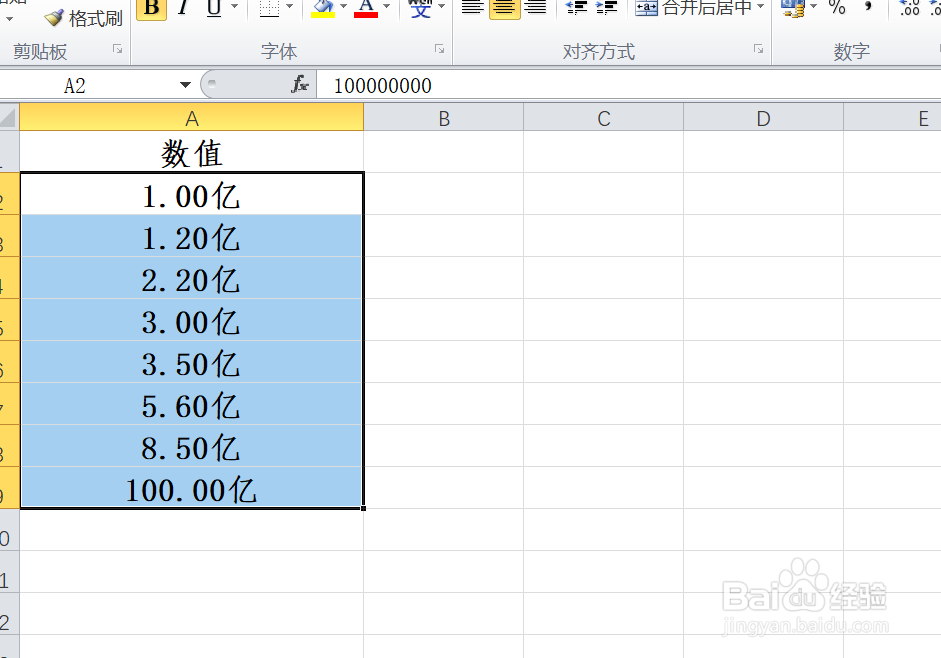This screenshot has height=658, width=941.
Task: Select column A header
Action: point(191,118)
